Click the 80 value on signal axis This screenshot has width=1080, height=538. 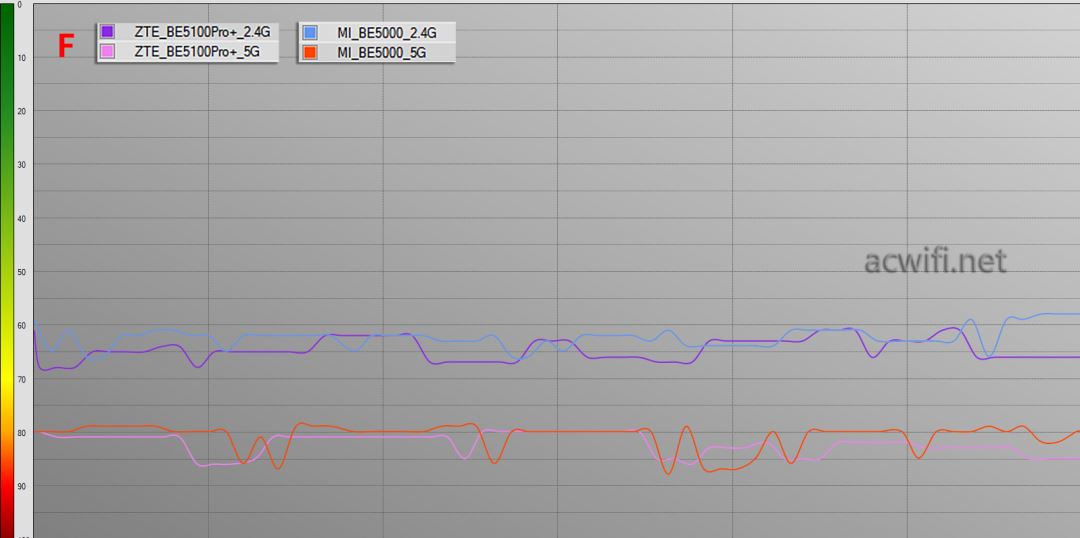[x=21, y=433]
